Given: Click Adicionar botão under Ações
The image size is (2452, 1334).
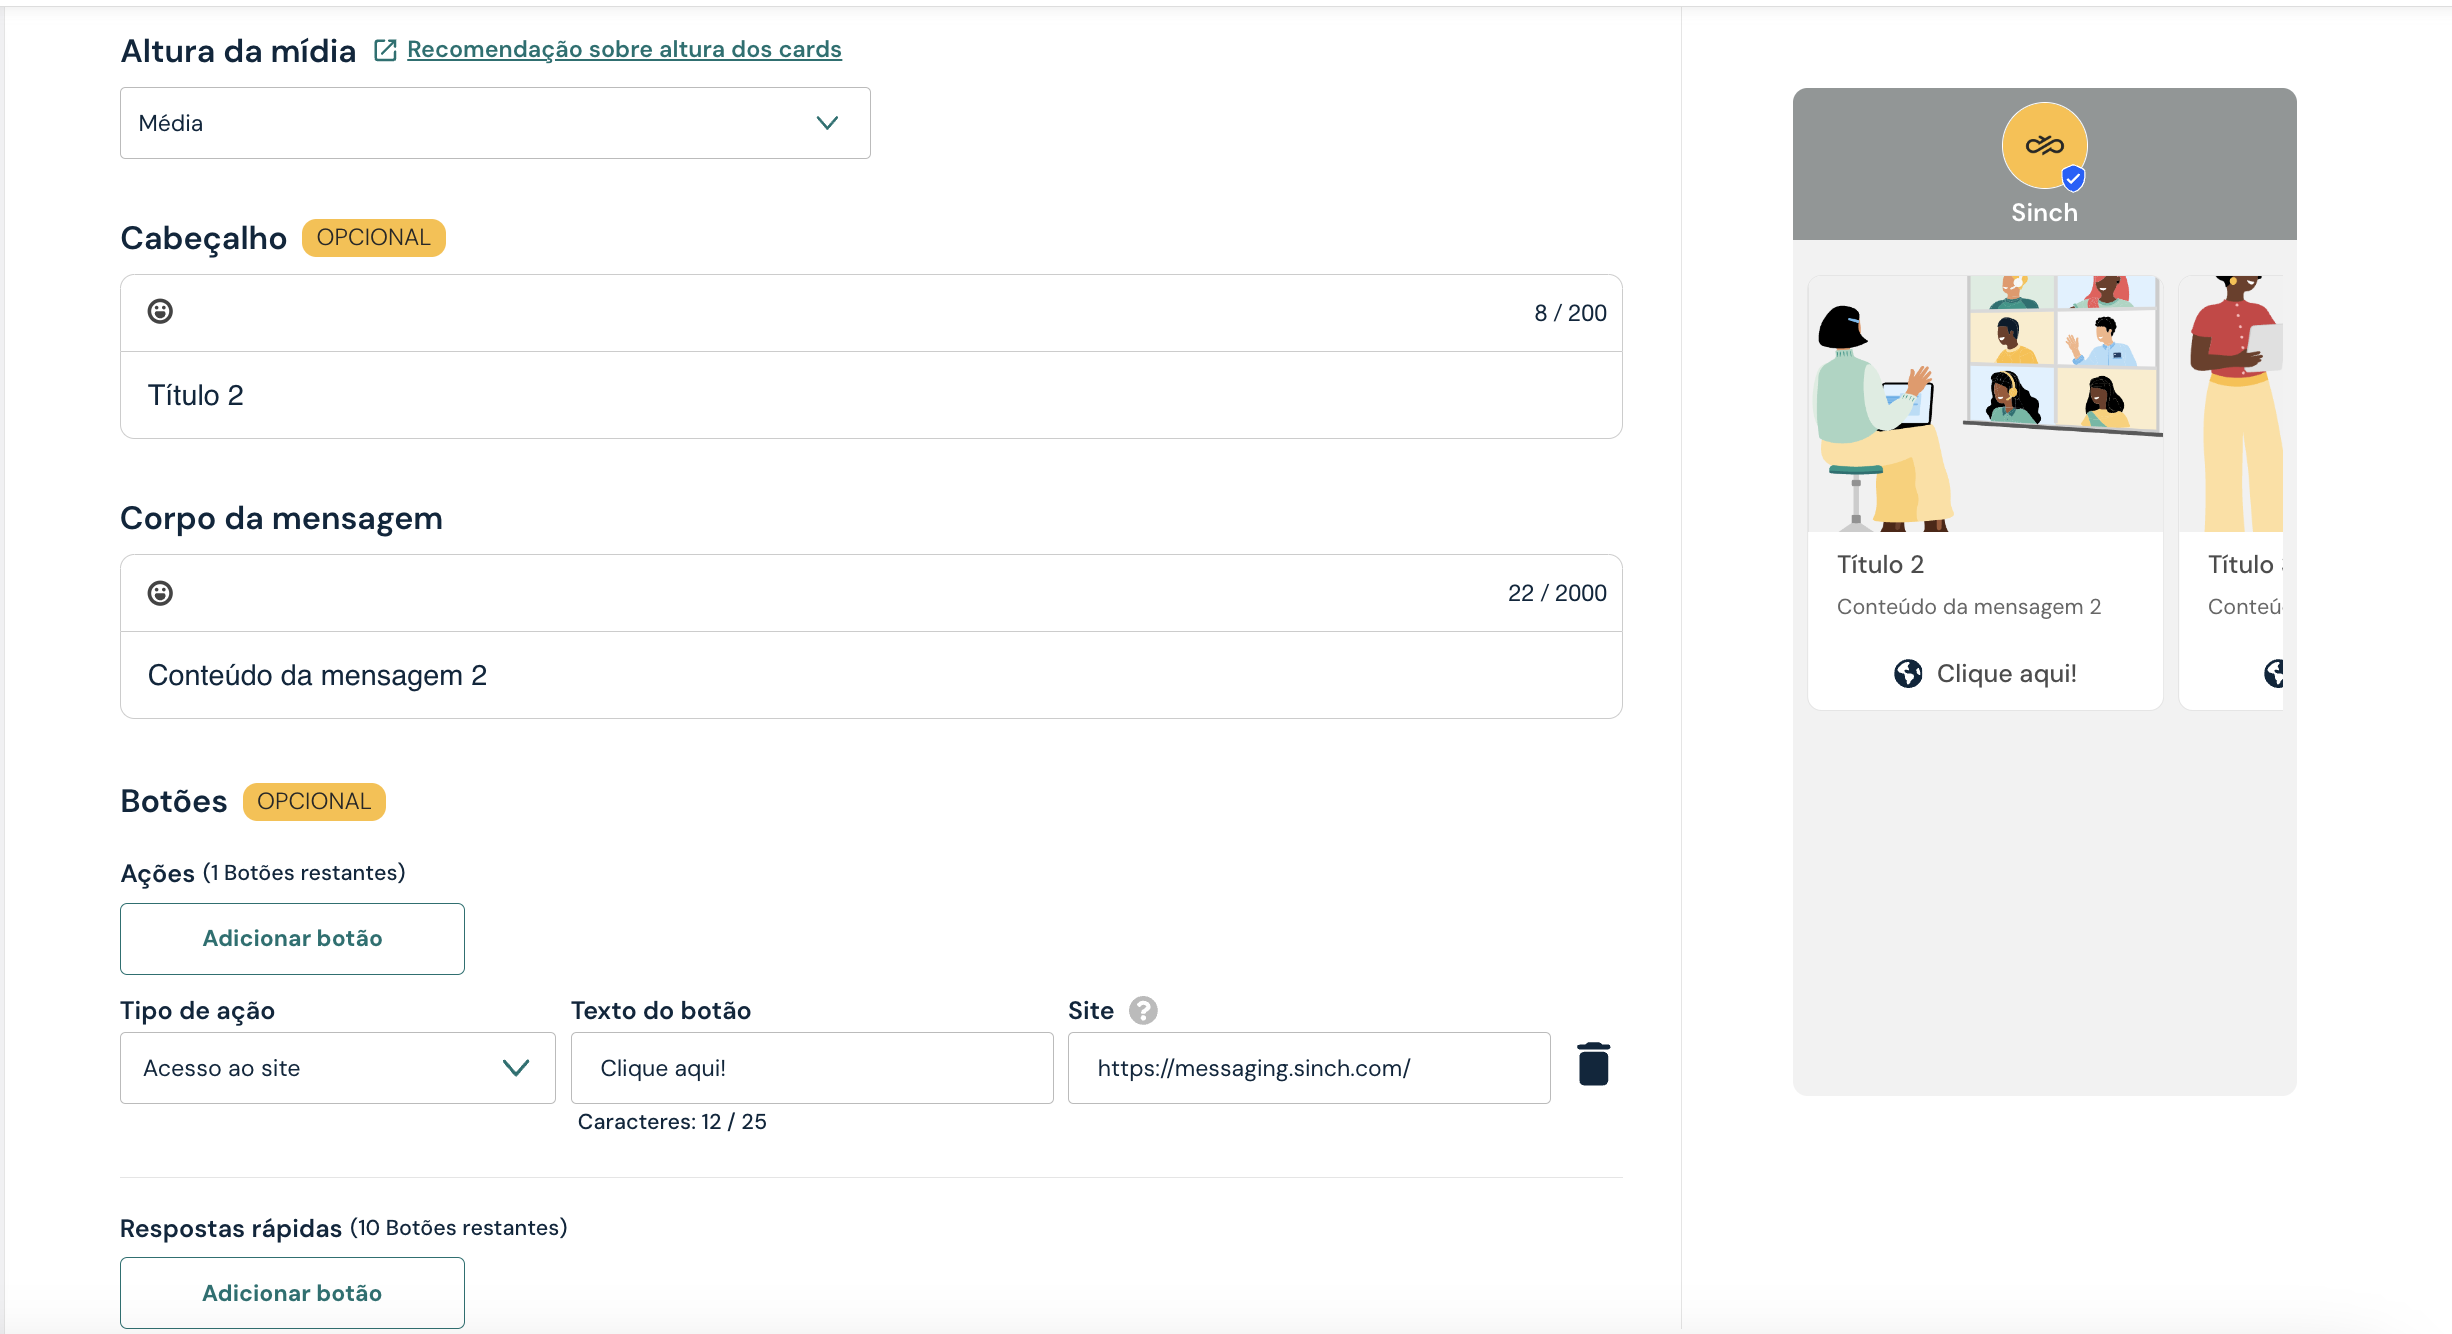Looking at the screenshot, I should tap(292, 939).
